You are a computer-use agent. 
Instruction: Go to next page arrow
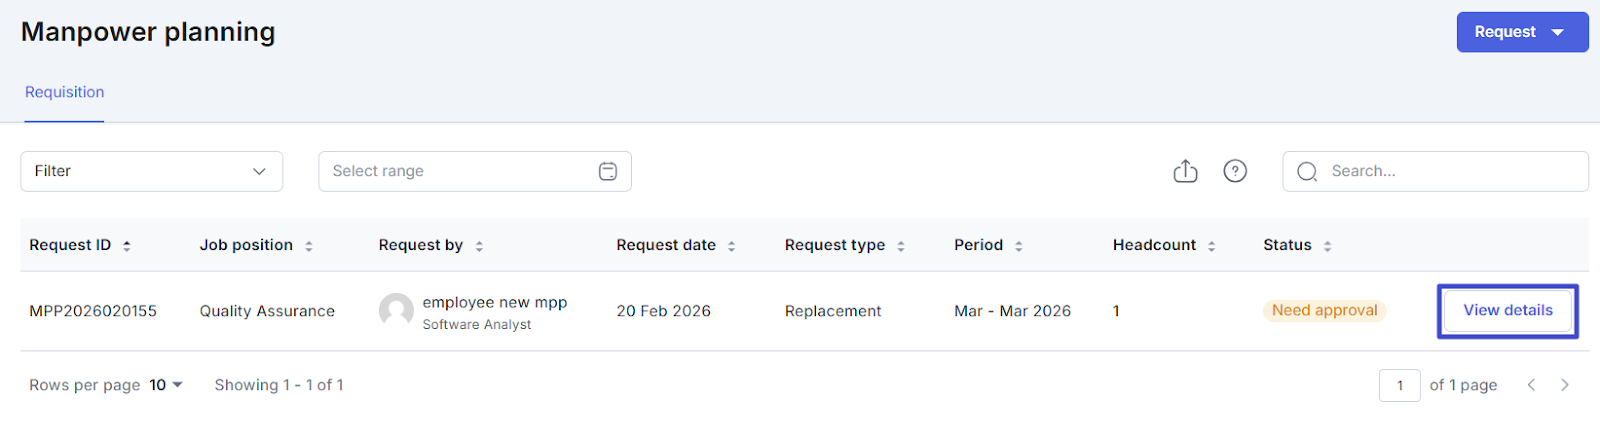click(1565, 385)
